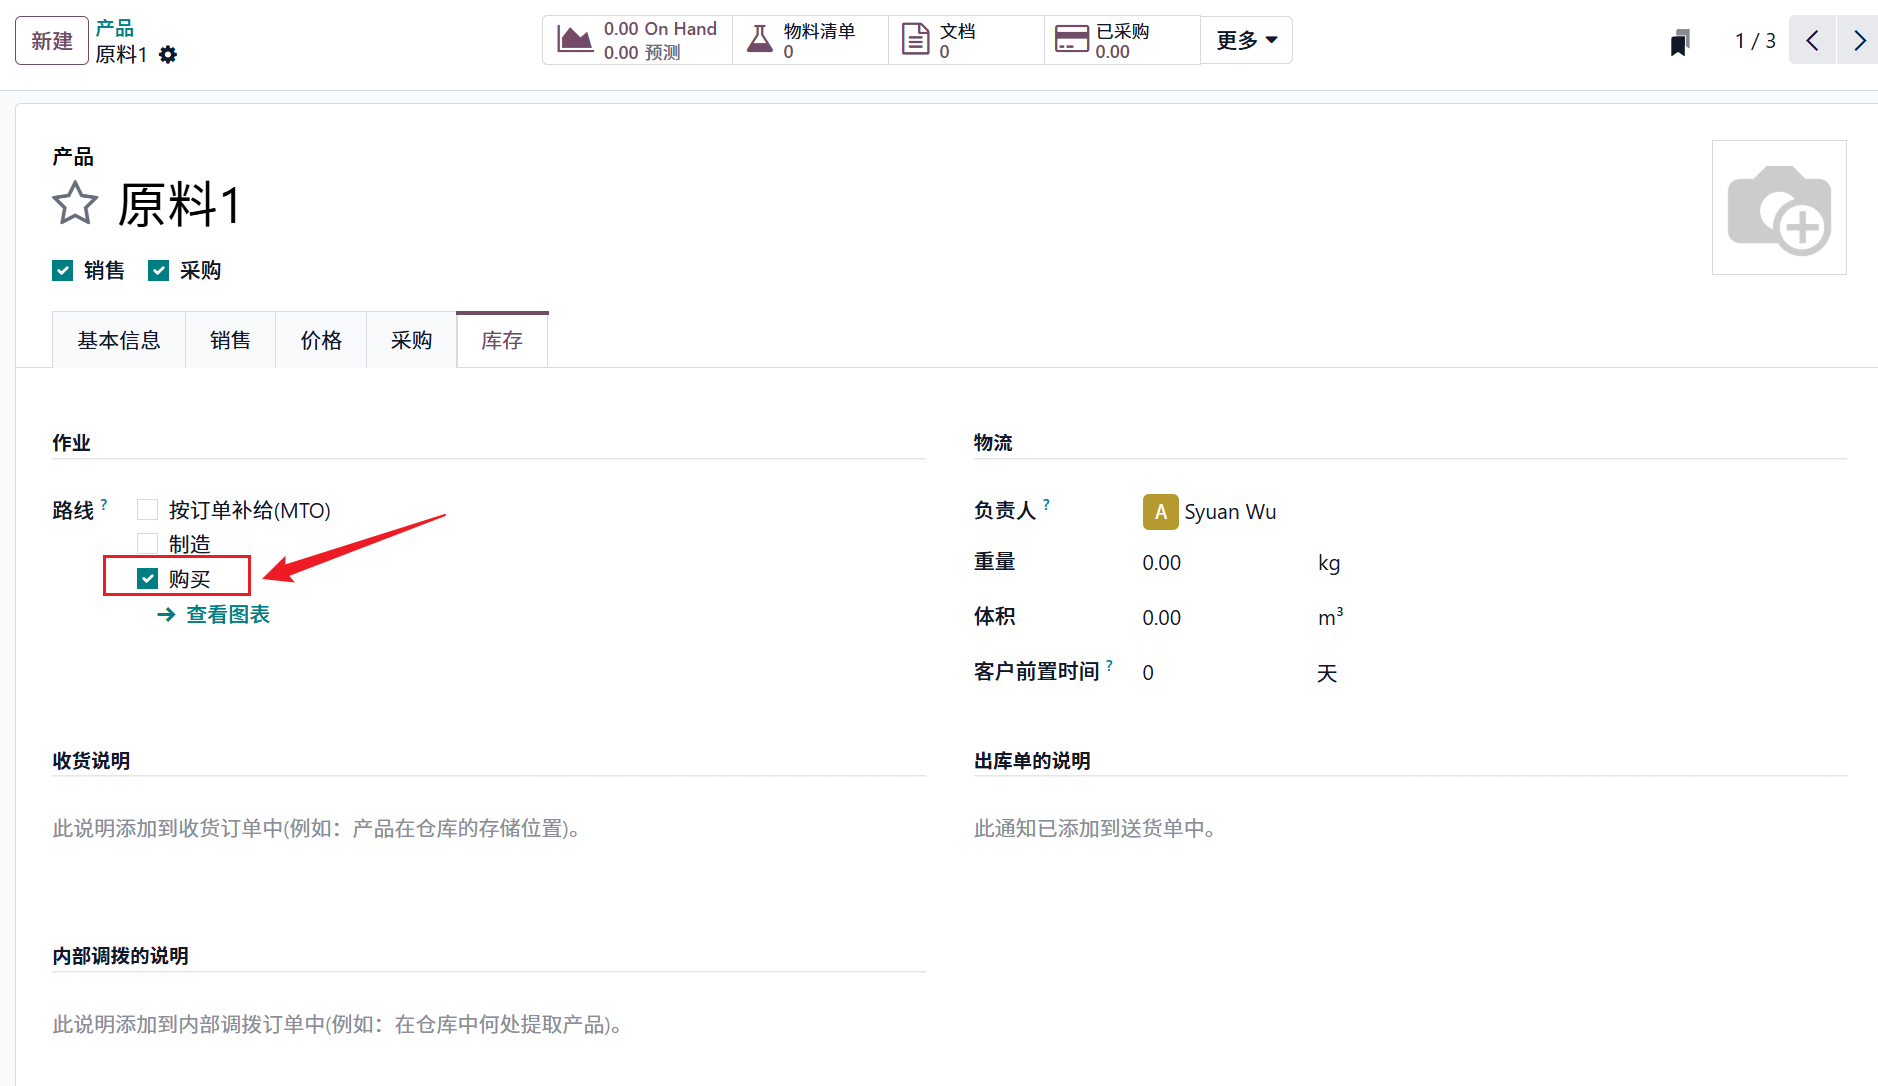Mark product as favorite with star icon
The width and height of the screenshot is (1878, 1086).
(75, 204)
